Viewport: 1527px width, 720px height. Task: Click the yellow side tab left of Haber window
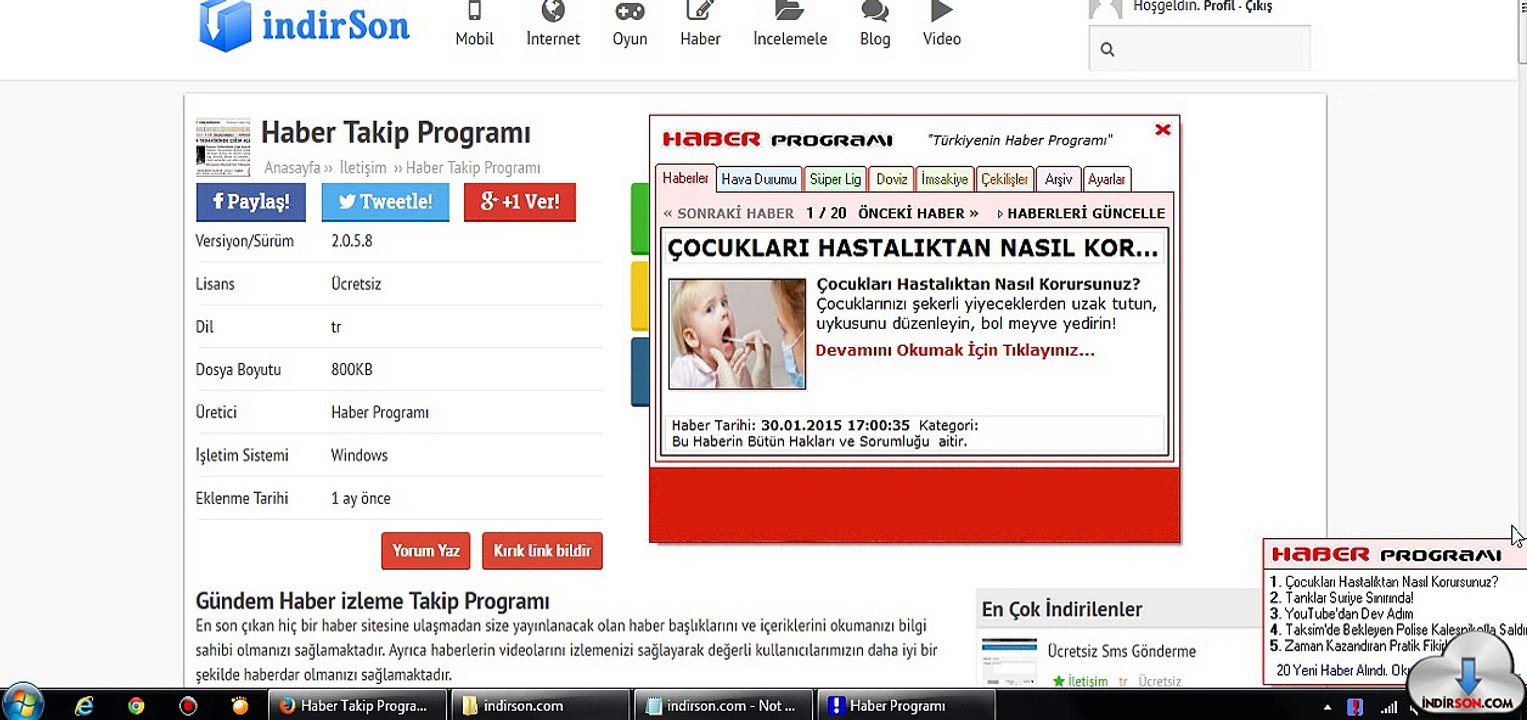click(x=640, y=296)
